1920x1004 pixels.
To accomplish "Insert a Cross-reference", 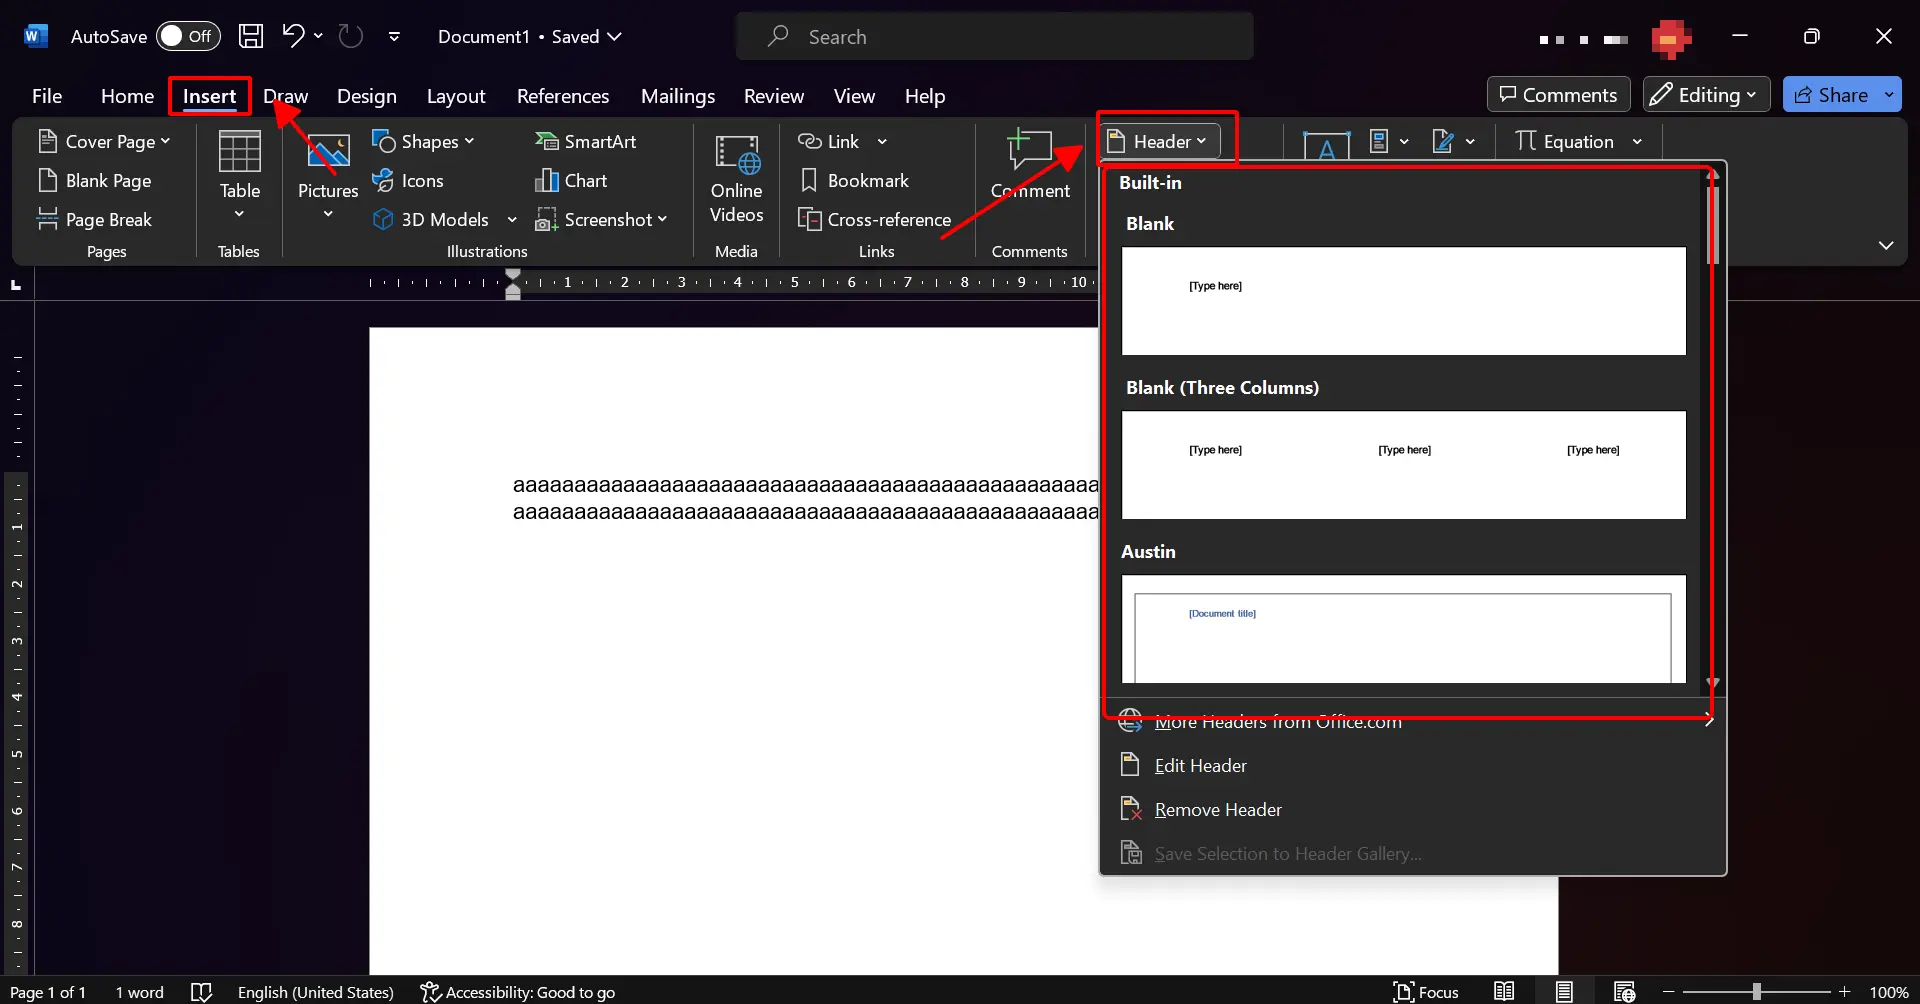I will [875, 219].
